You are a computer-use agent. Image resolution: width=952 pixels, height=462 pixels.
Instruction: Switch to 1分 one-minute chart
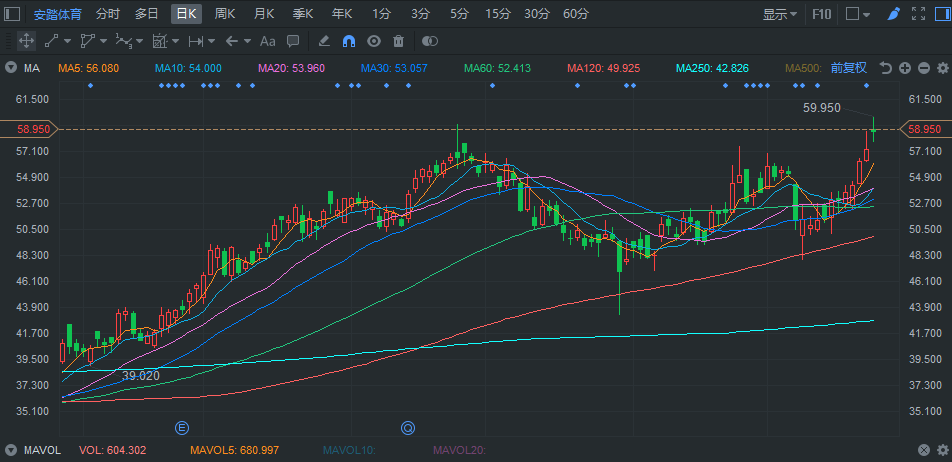381,14
